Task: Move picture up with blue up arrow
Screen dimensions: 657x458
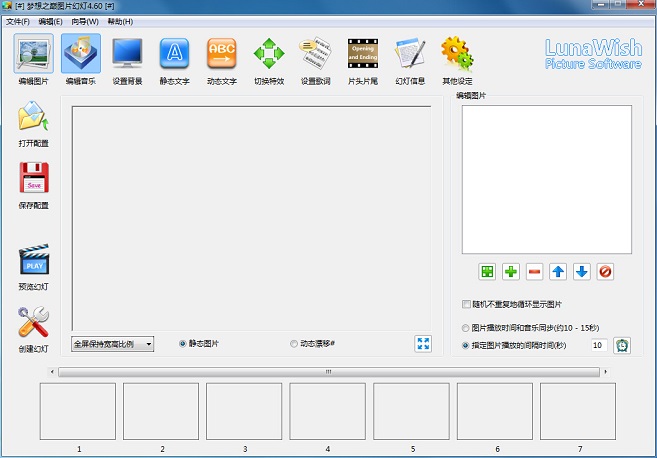Action: pyautogui.click(x=557, y=271)
